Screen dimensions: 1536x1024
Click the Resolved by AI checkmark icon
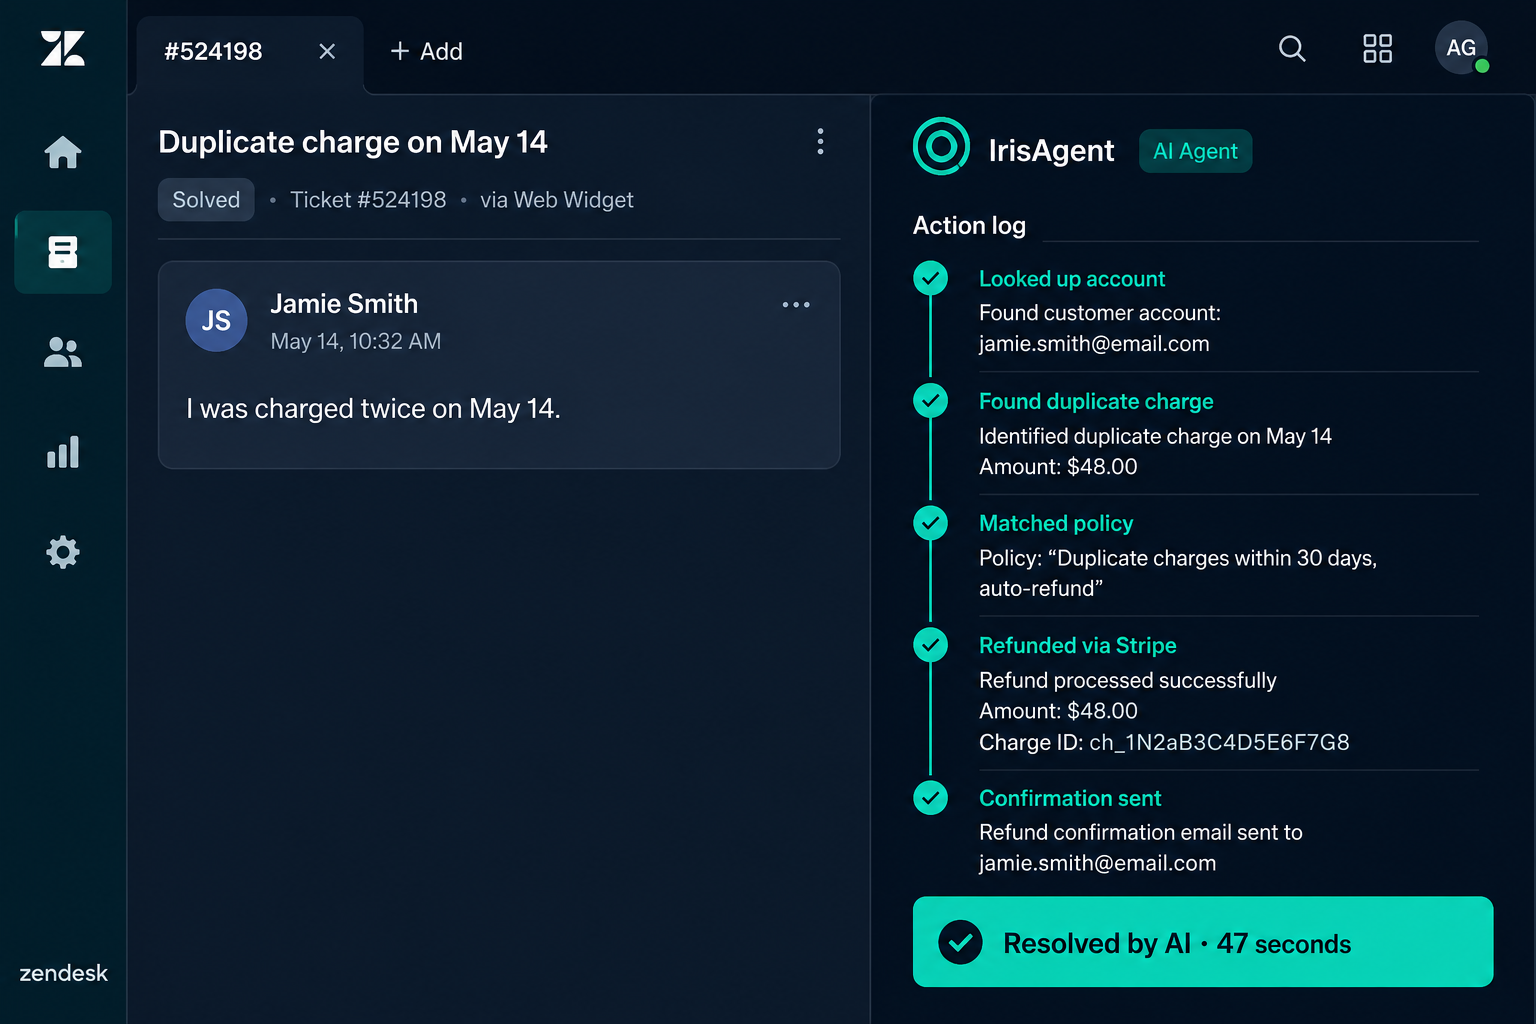960,942
